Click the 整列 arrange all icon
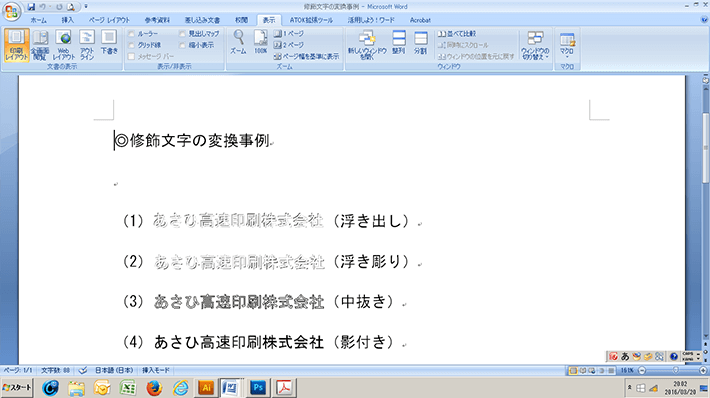The width and height of the screenshot is (710, 398). 398,43
